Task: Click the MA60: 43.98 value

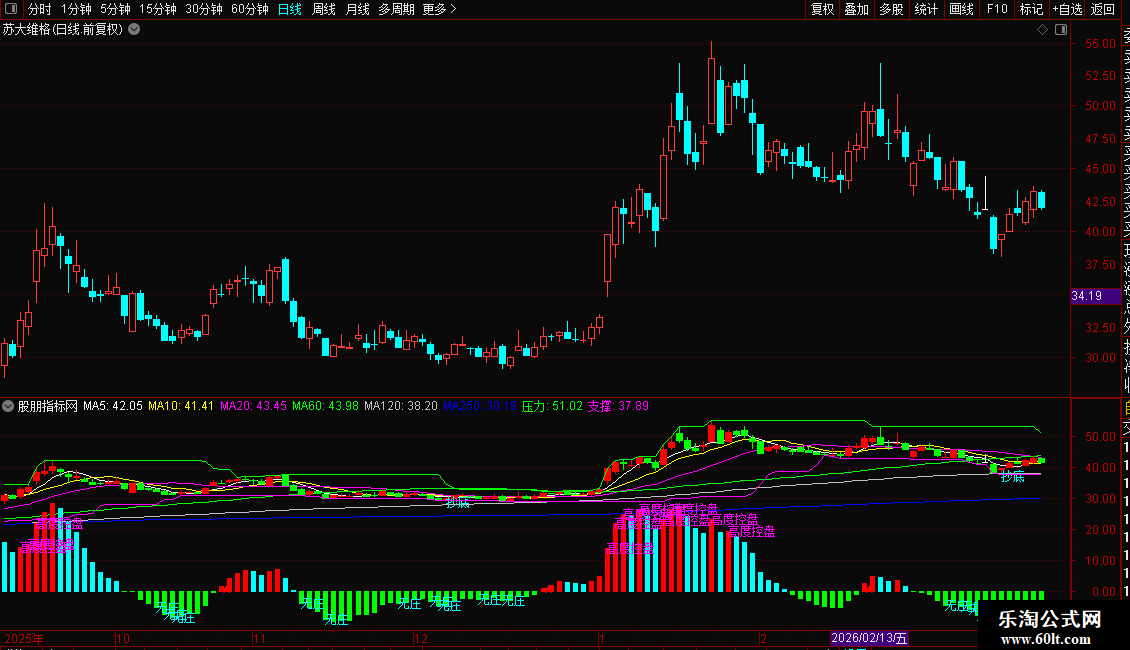Action: [x=325, y=406]
